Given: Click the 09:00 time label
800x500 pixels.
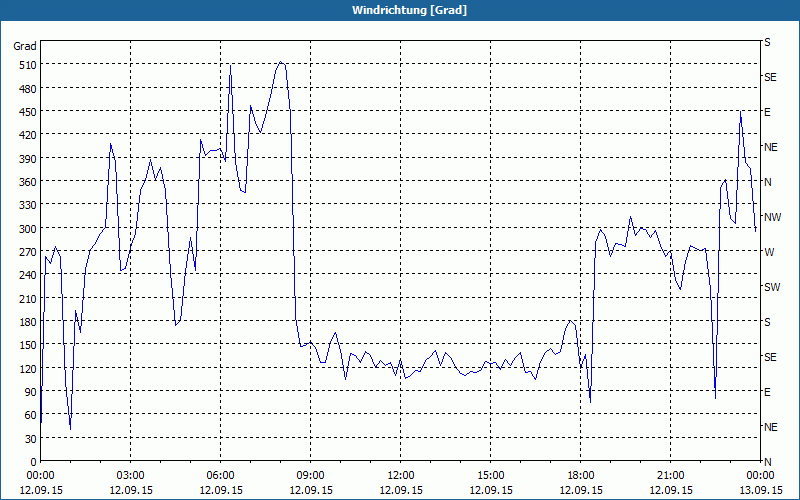Looking at the screenshot, I should click(x=311, y=476).
